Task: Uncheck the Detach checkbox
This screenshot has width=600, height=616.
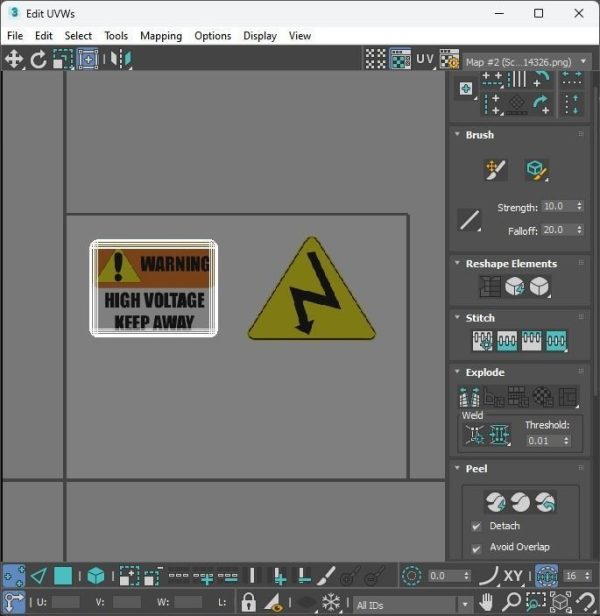Action: 476,526
